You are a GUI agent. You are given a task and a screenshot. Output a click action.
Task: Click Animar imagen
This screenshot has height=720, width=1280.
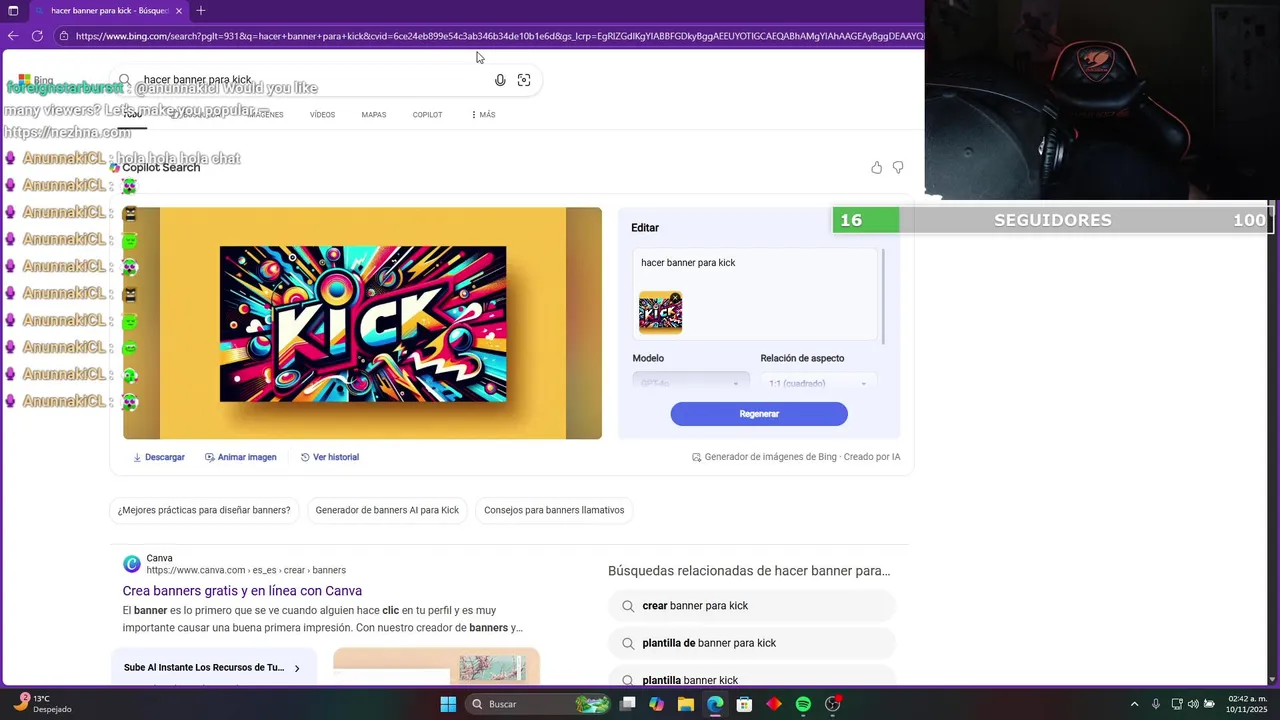(240, 457)
